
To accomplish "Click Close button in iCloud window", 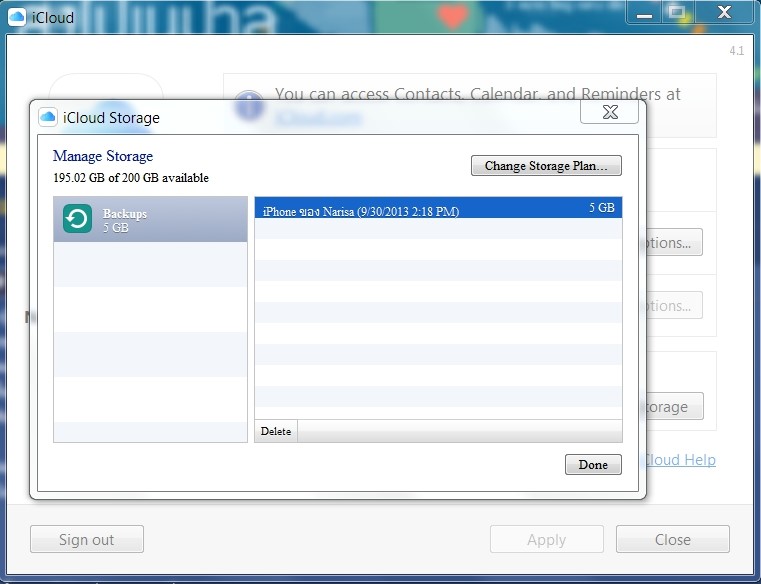I will 673,539.
